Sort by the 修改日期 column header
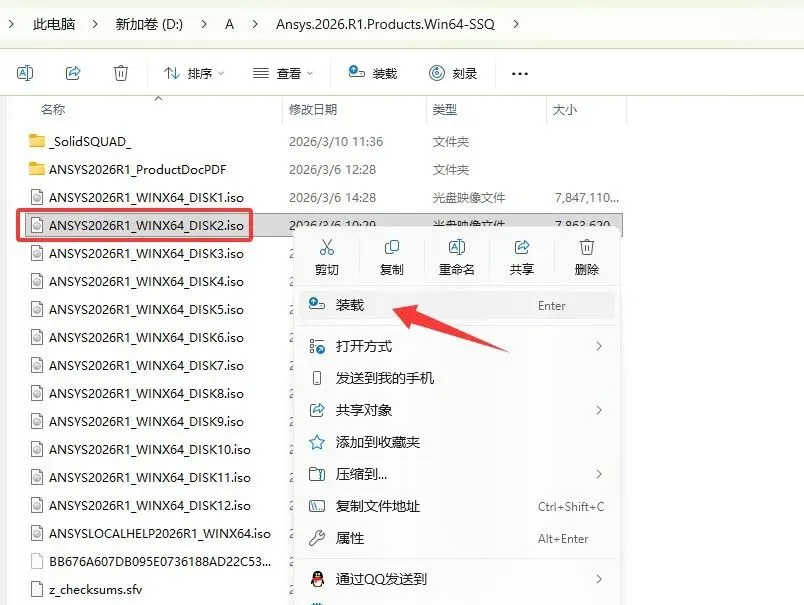 (x=313, y=109)
